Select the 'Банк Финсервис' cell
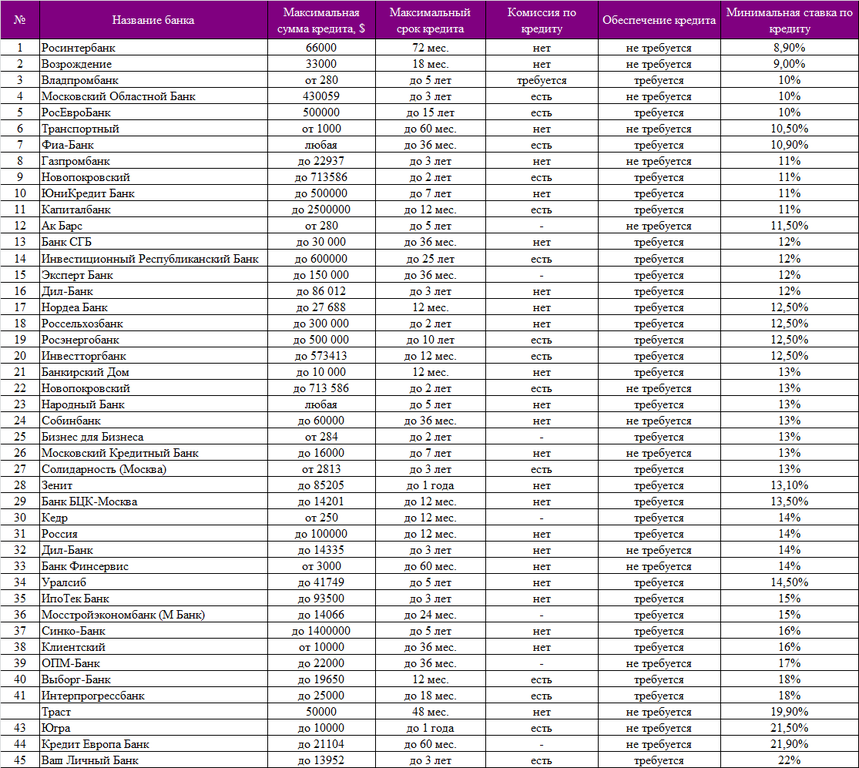859x768 pixels. 153,566
